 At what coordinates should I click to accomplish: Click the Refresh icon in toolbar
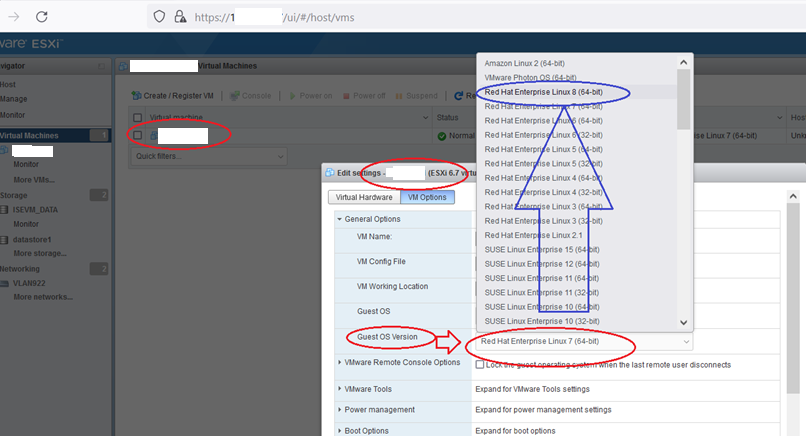459,96
